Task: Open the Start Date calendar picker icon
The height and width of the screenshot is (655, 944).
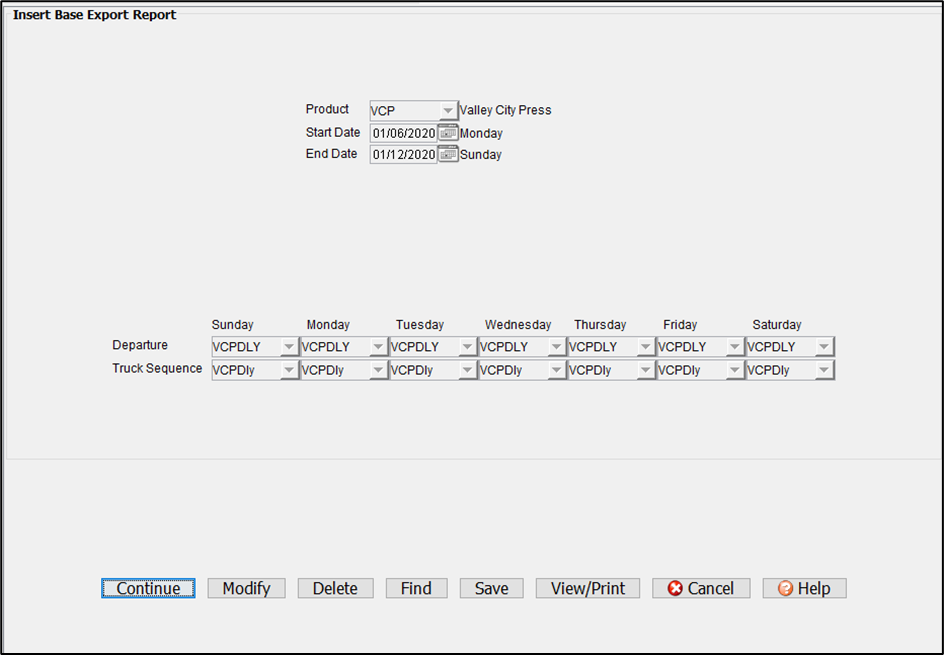Action: point(448,133)
